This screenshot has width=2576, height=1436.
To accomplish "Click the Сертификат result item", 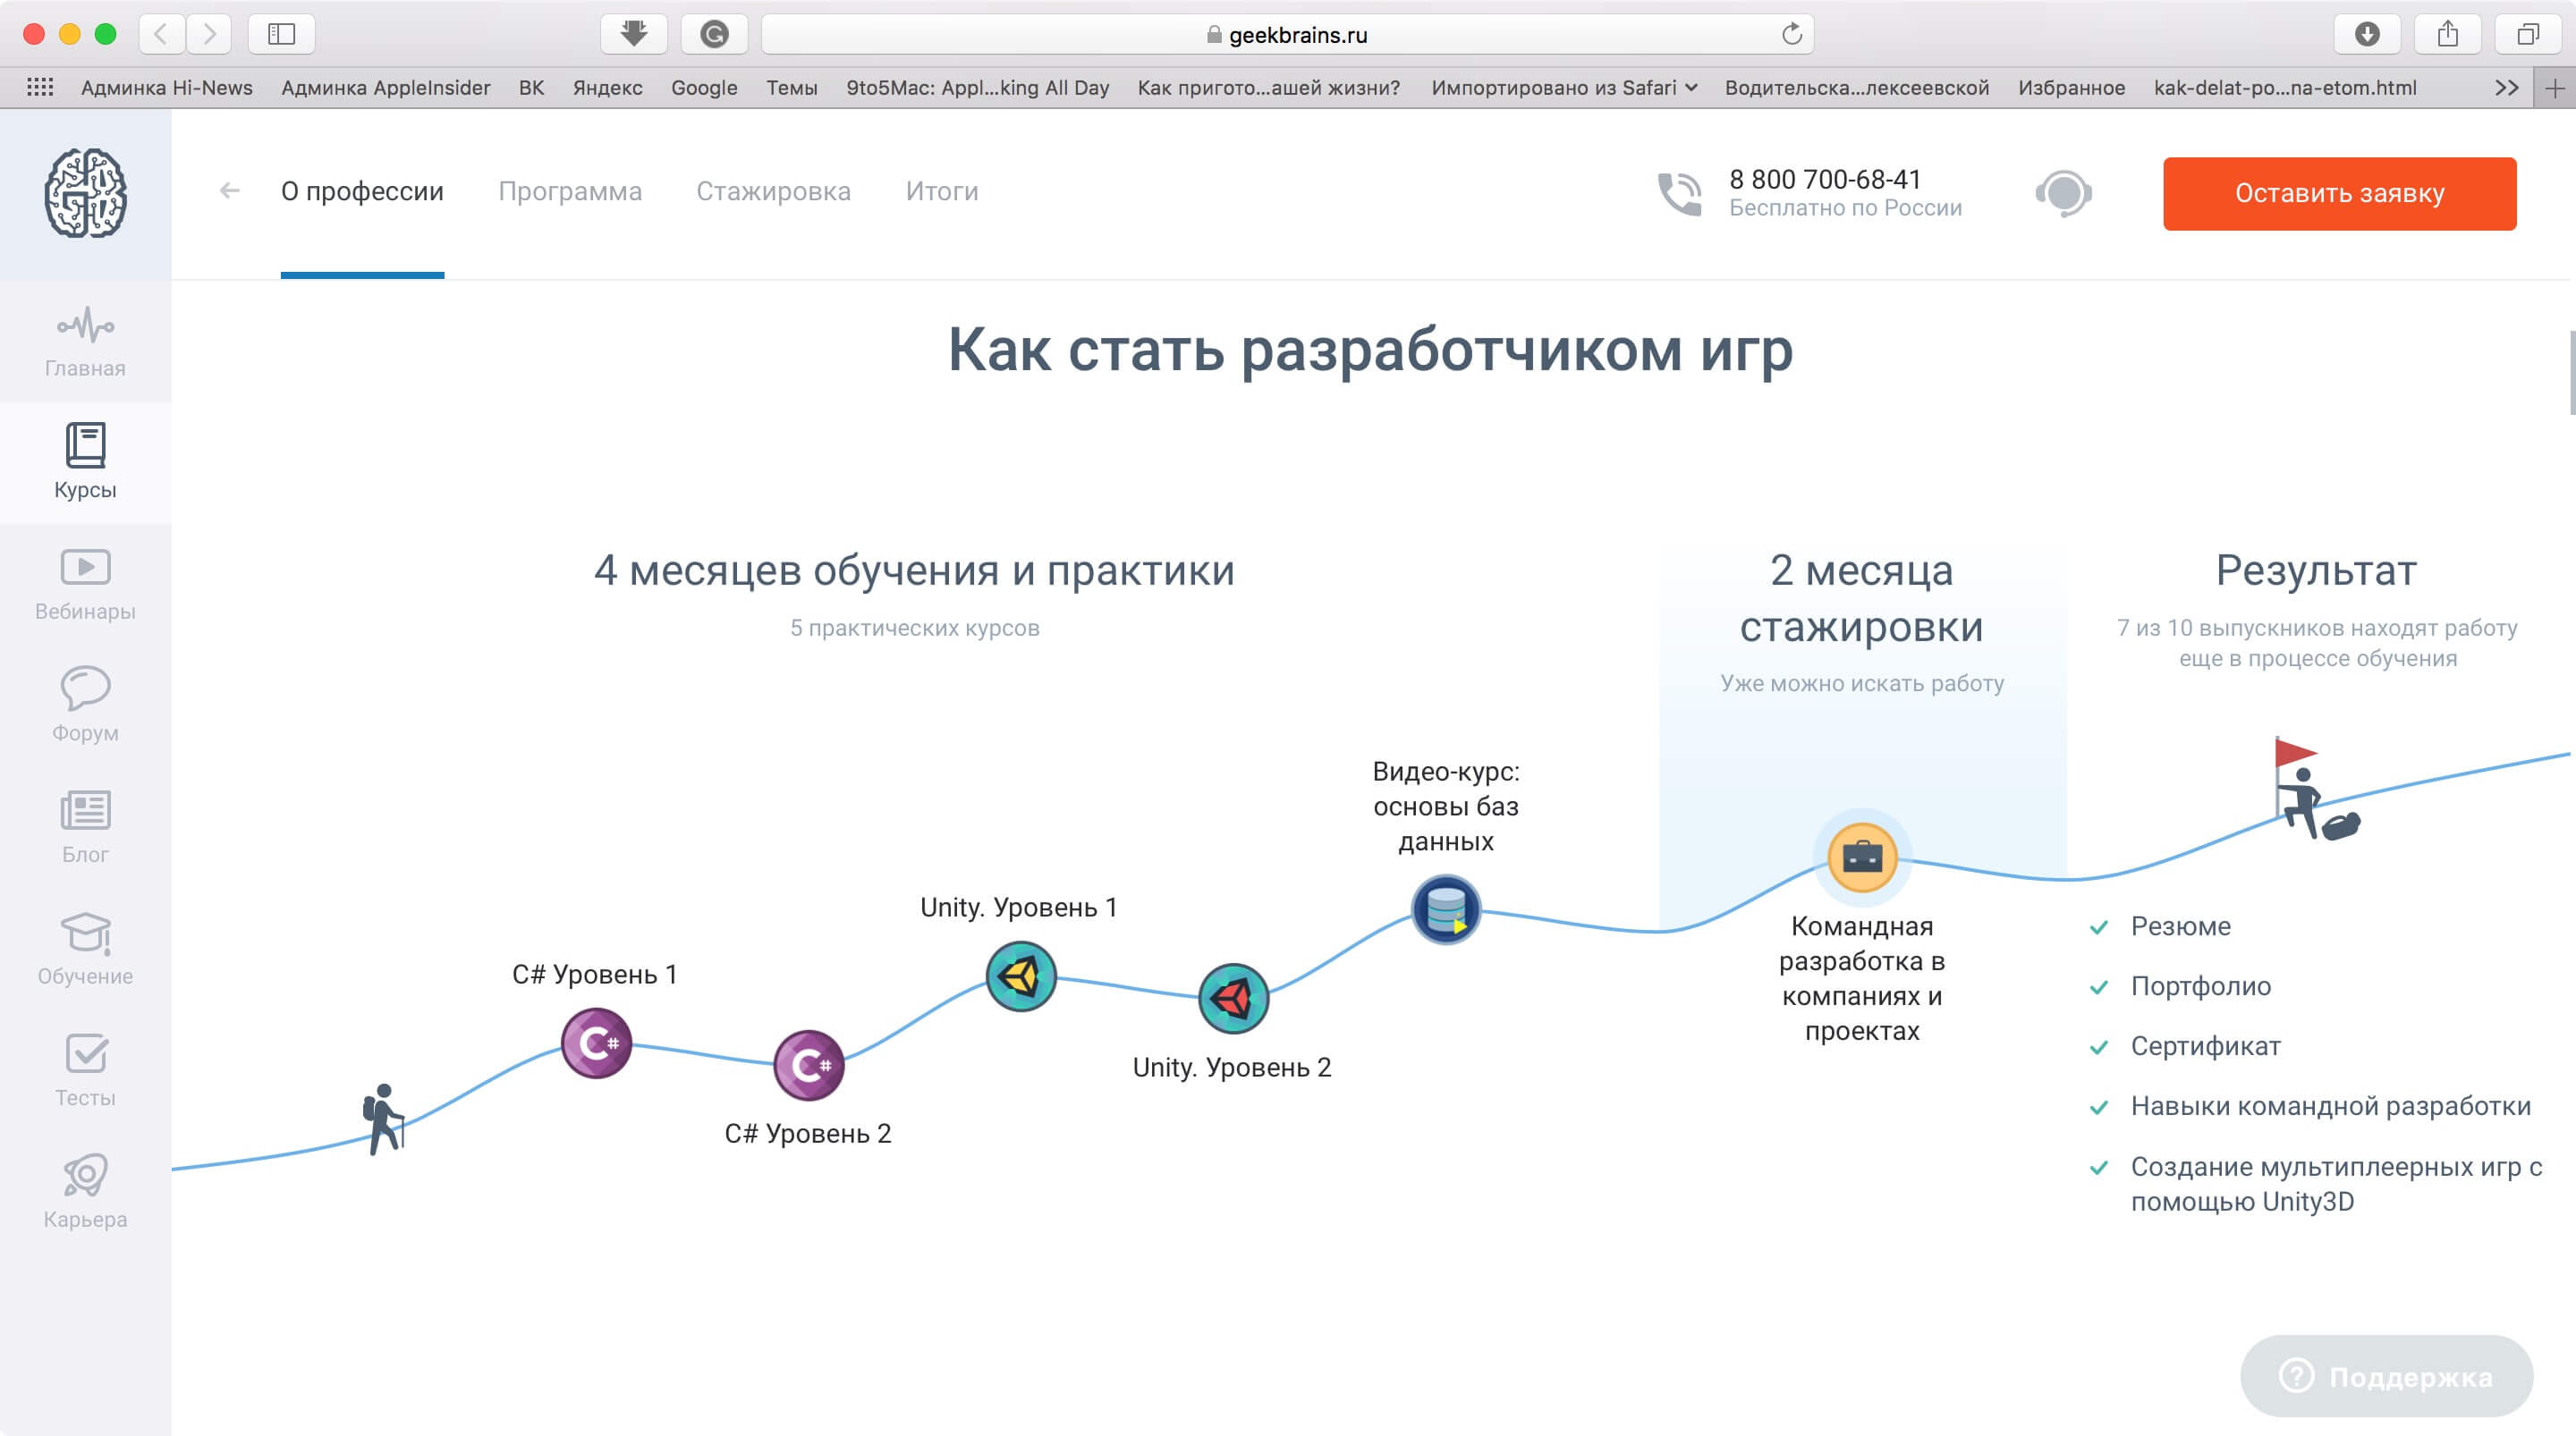I will coord(2205,1046).
